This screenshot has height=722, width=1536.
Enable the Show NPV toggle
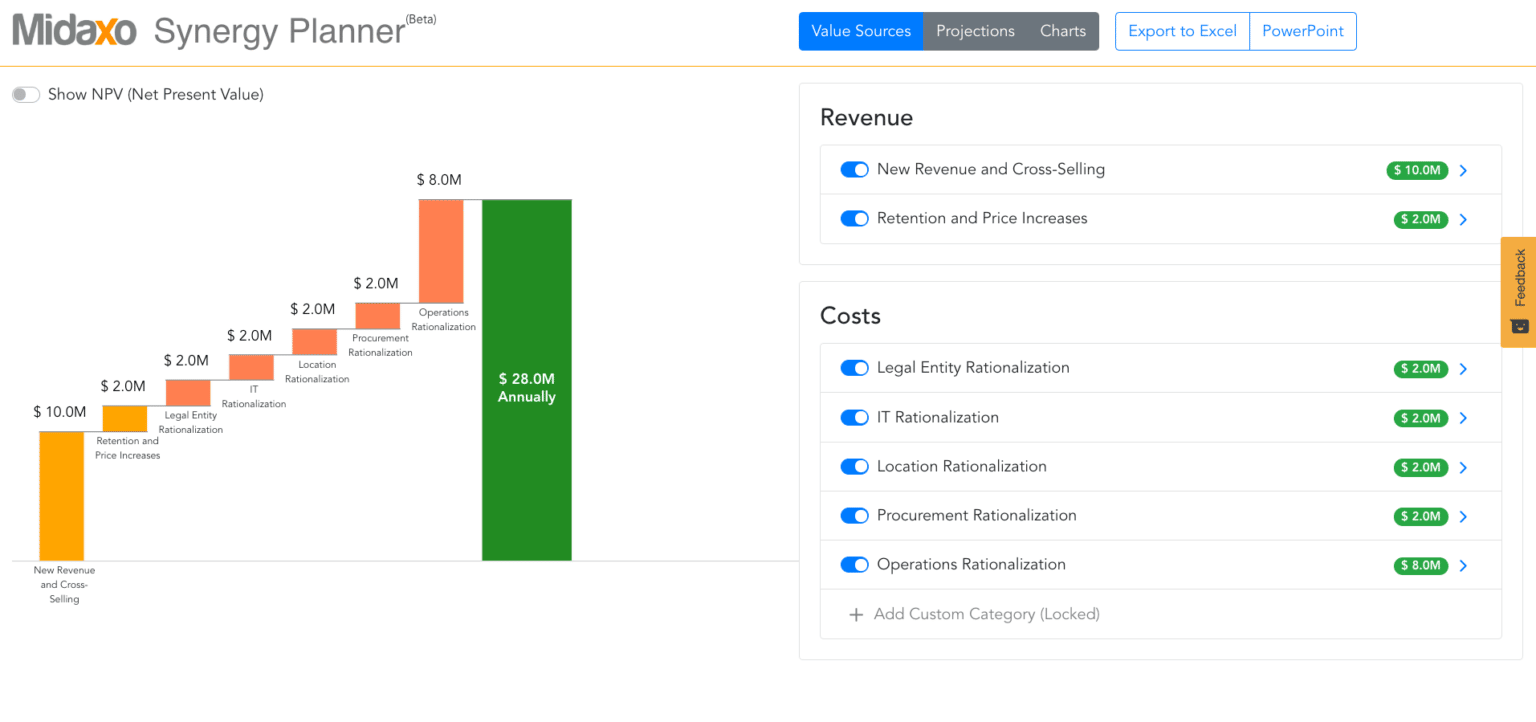(x=26, y=95)
